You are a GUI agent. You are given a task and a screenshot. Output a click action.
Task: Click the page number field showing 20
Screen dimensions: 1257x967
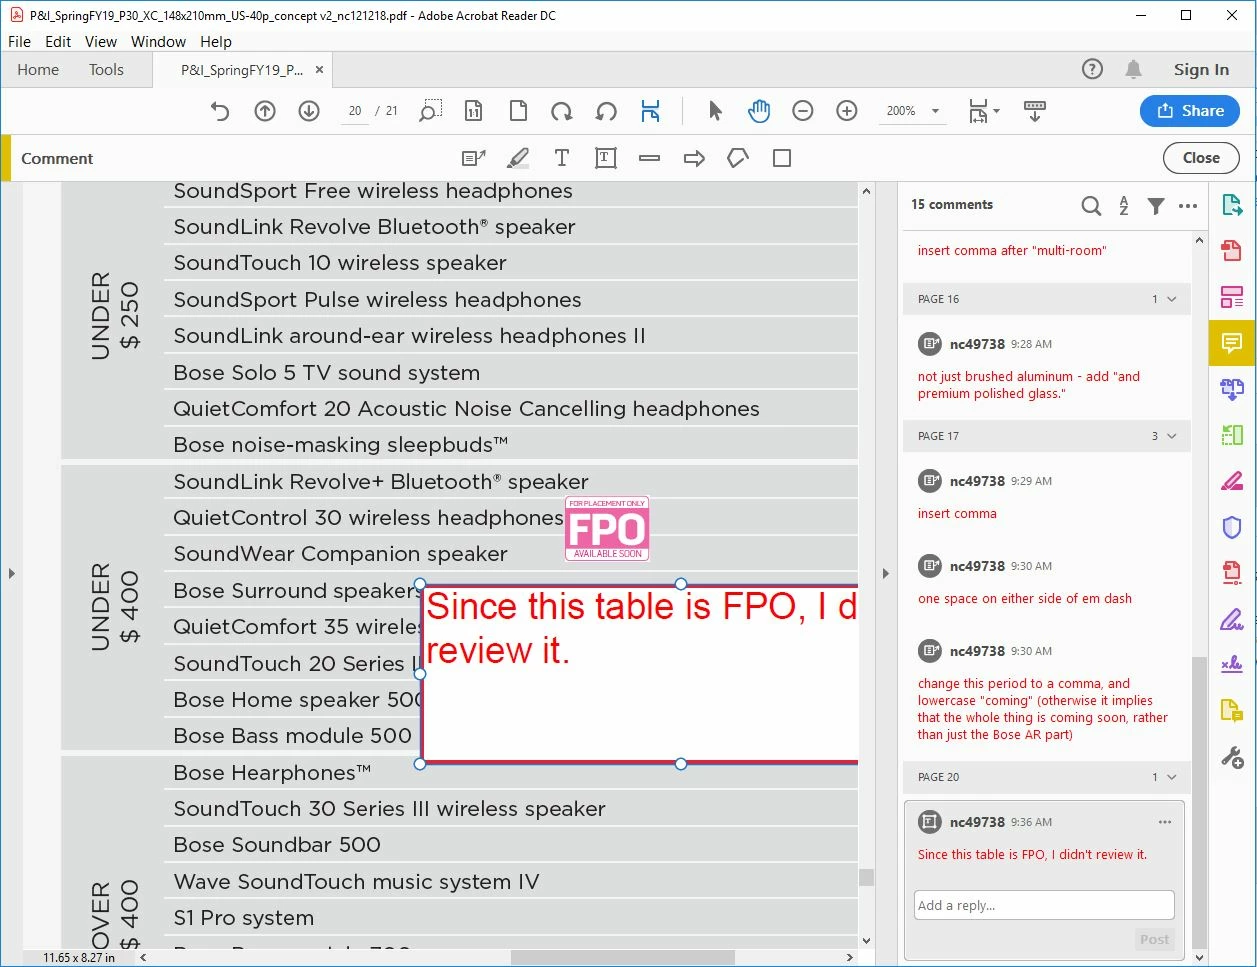355,111
